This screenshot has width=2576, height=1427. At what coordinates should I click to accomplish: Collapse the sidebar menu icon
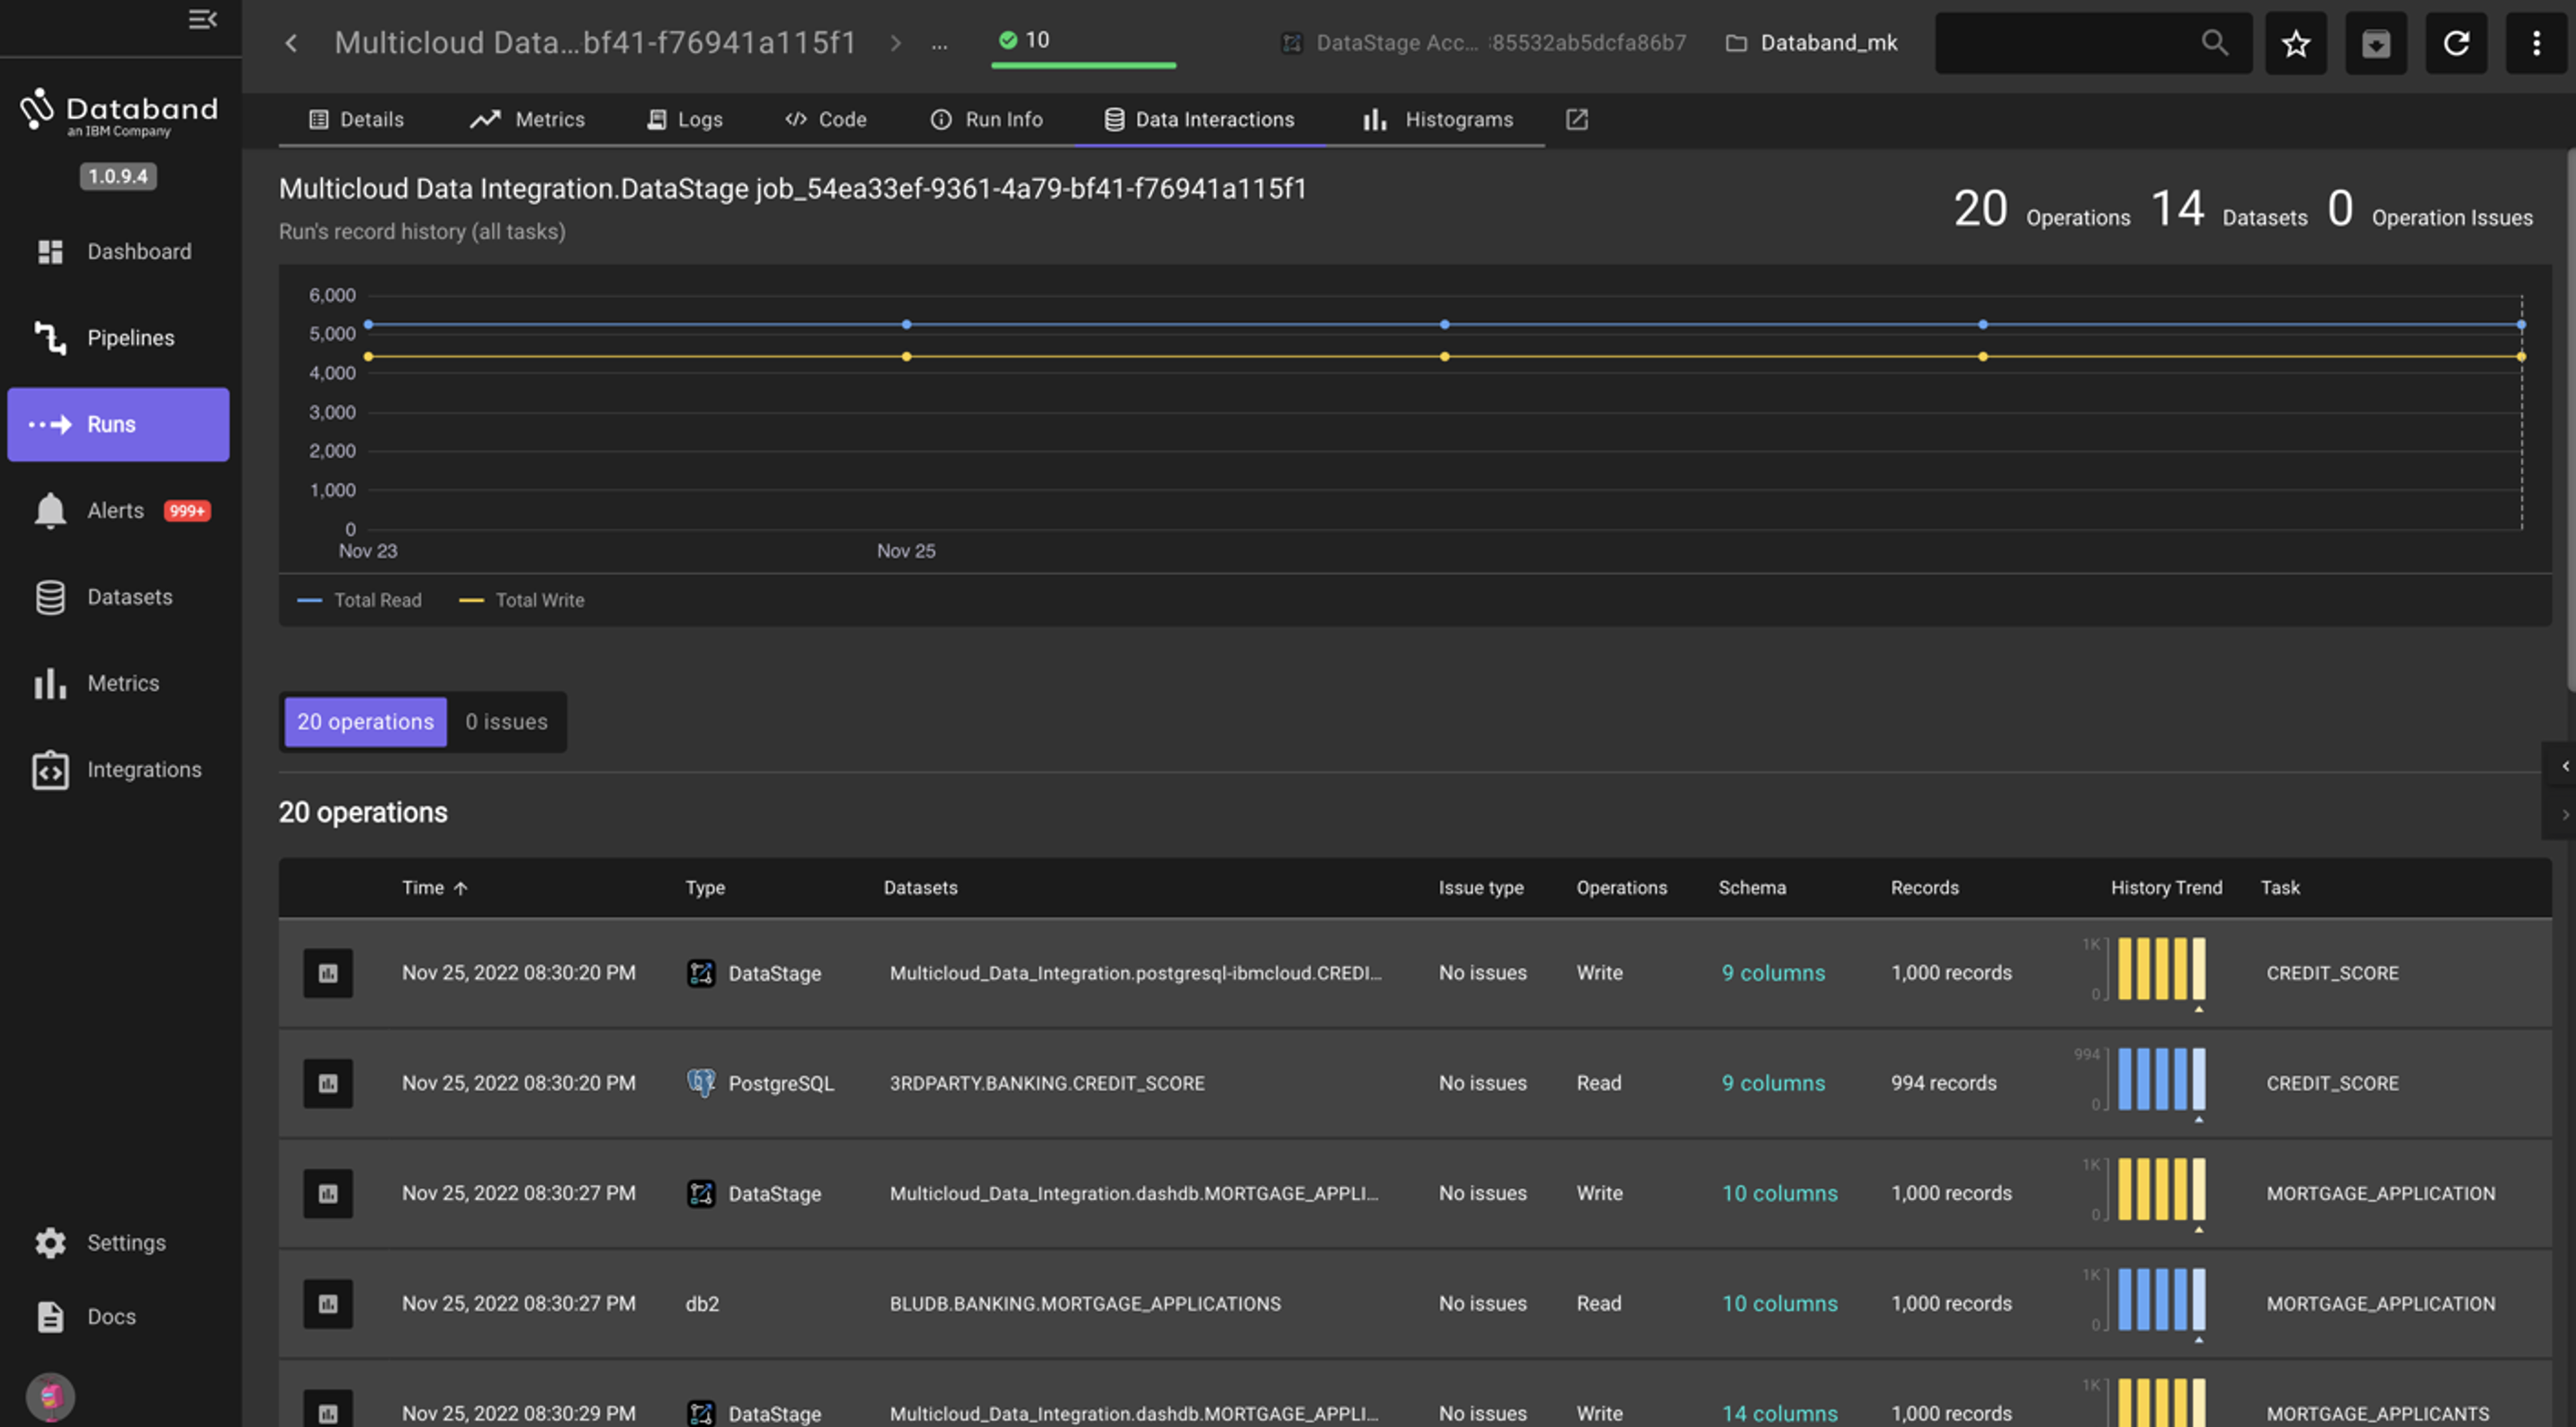click(x=203, y=19)
